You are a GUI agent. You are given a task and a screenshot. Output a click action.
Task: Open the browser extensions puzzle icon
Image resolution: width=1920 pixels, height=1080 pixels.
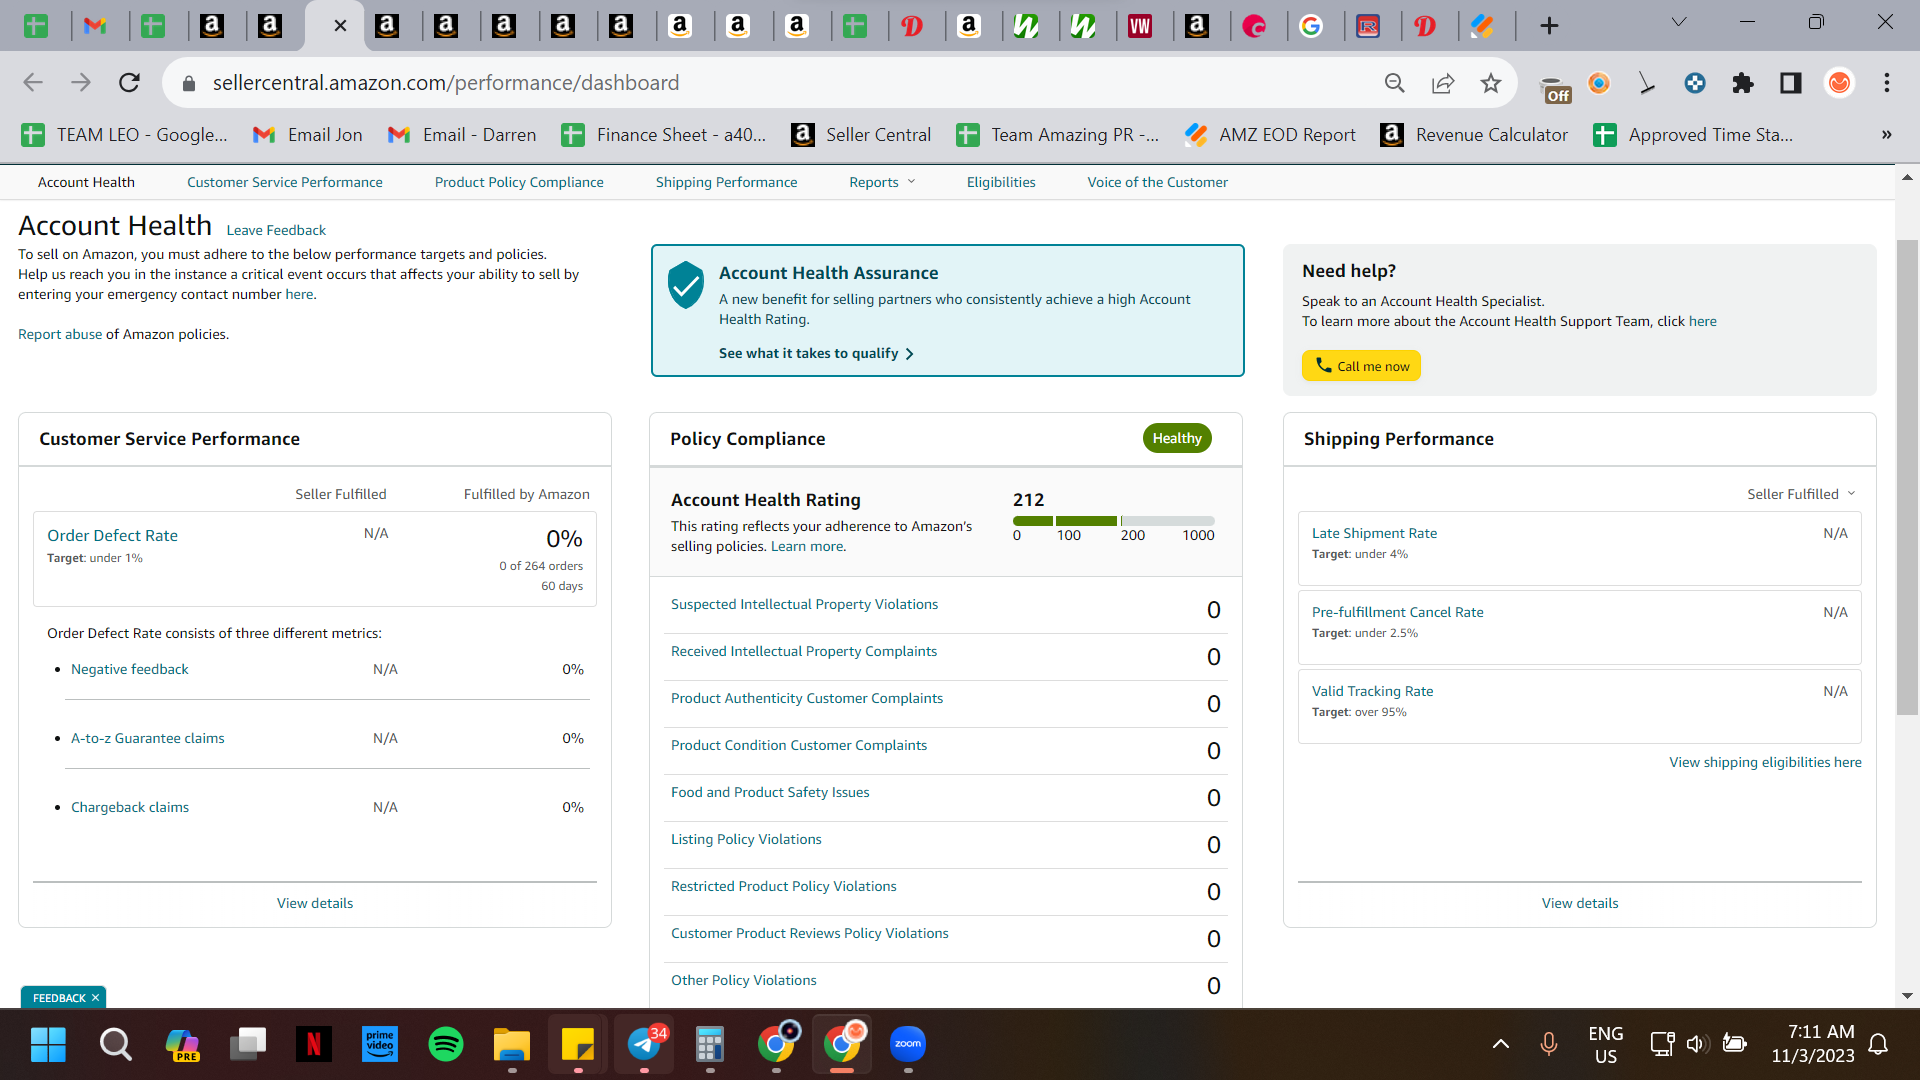click(1743, 83)
